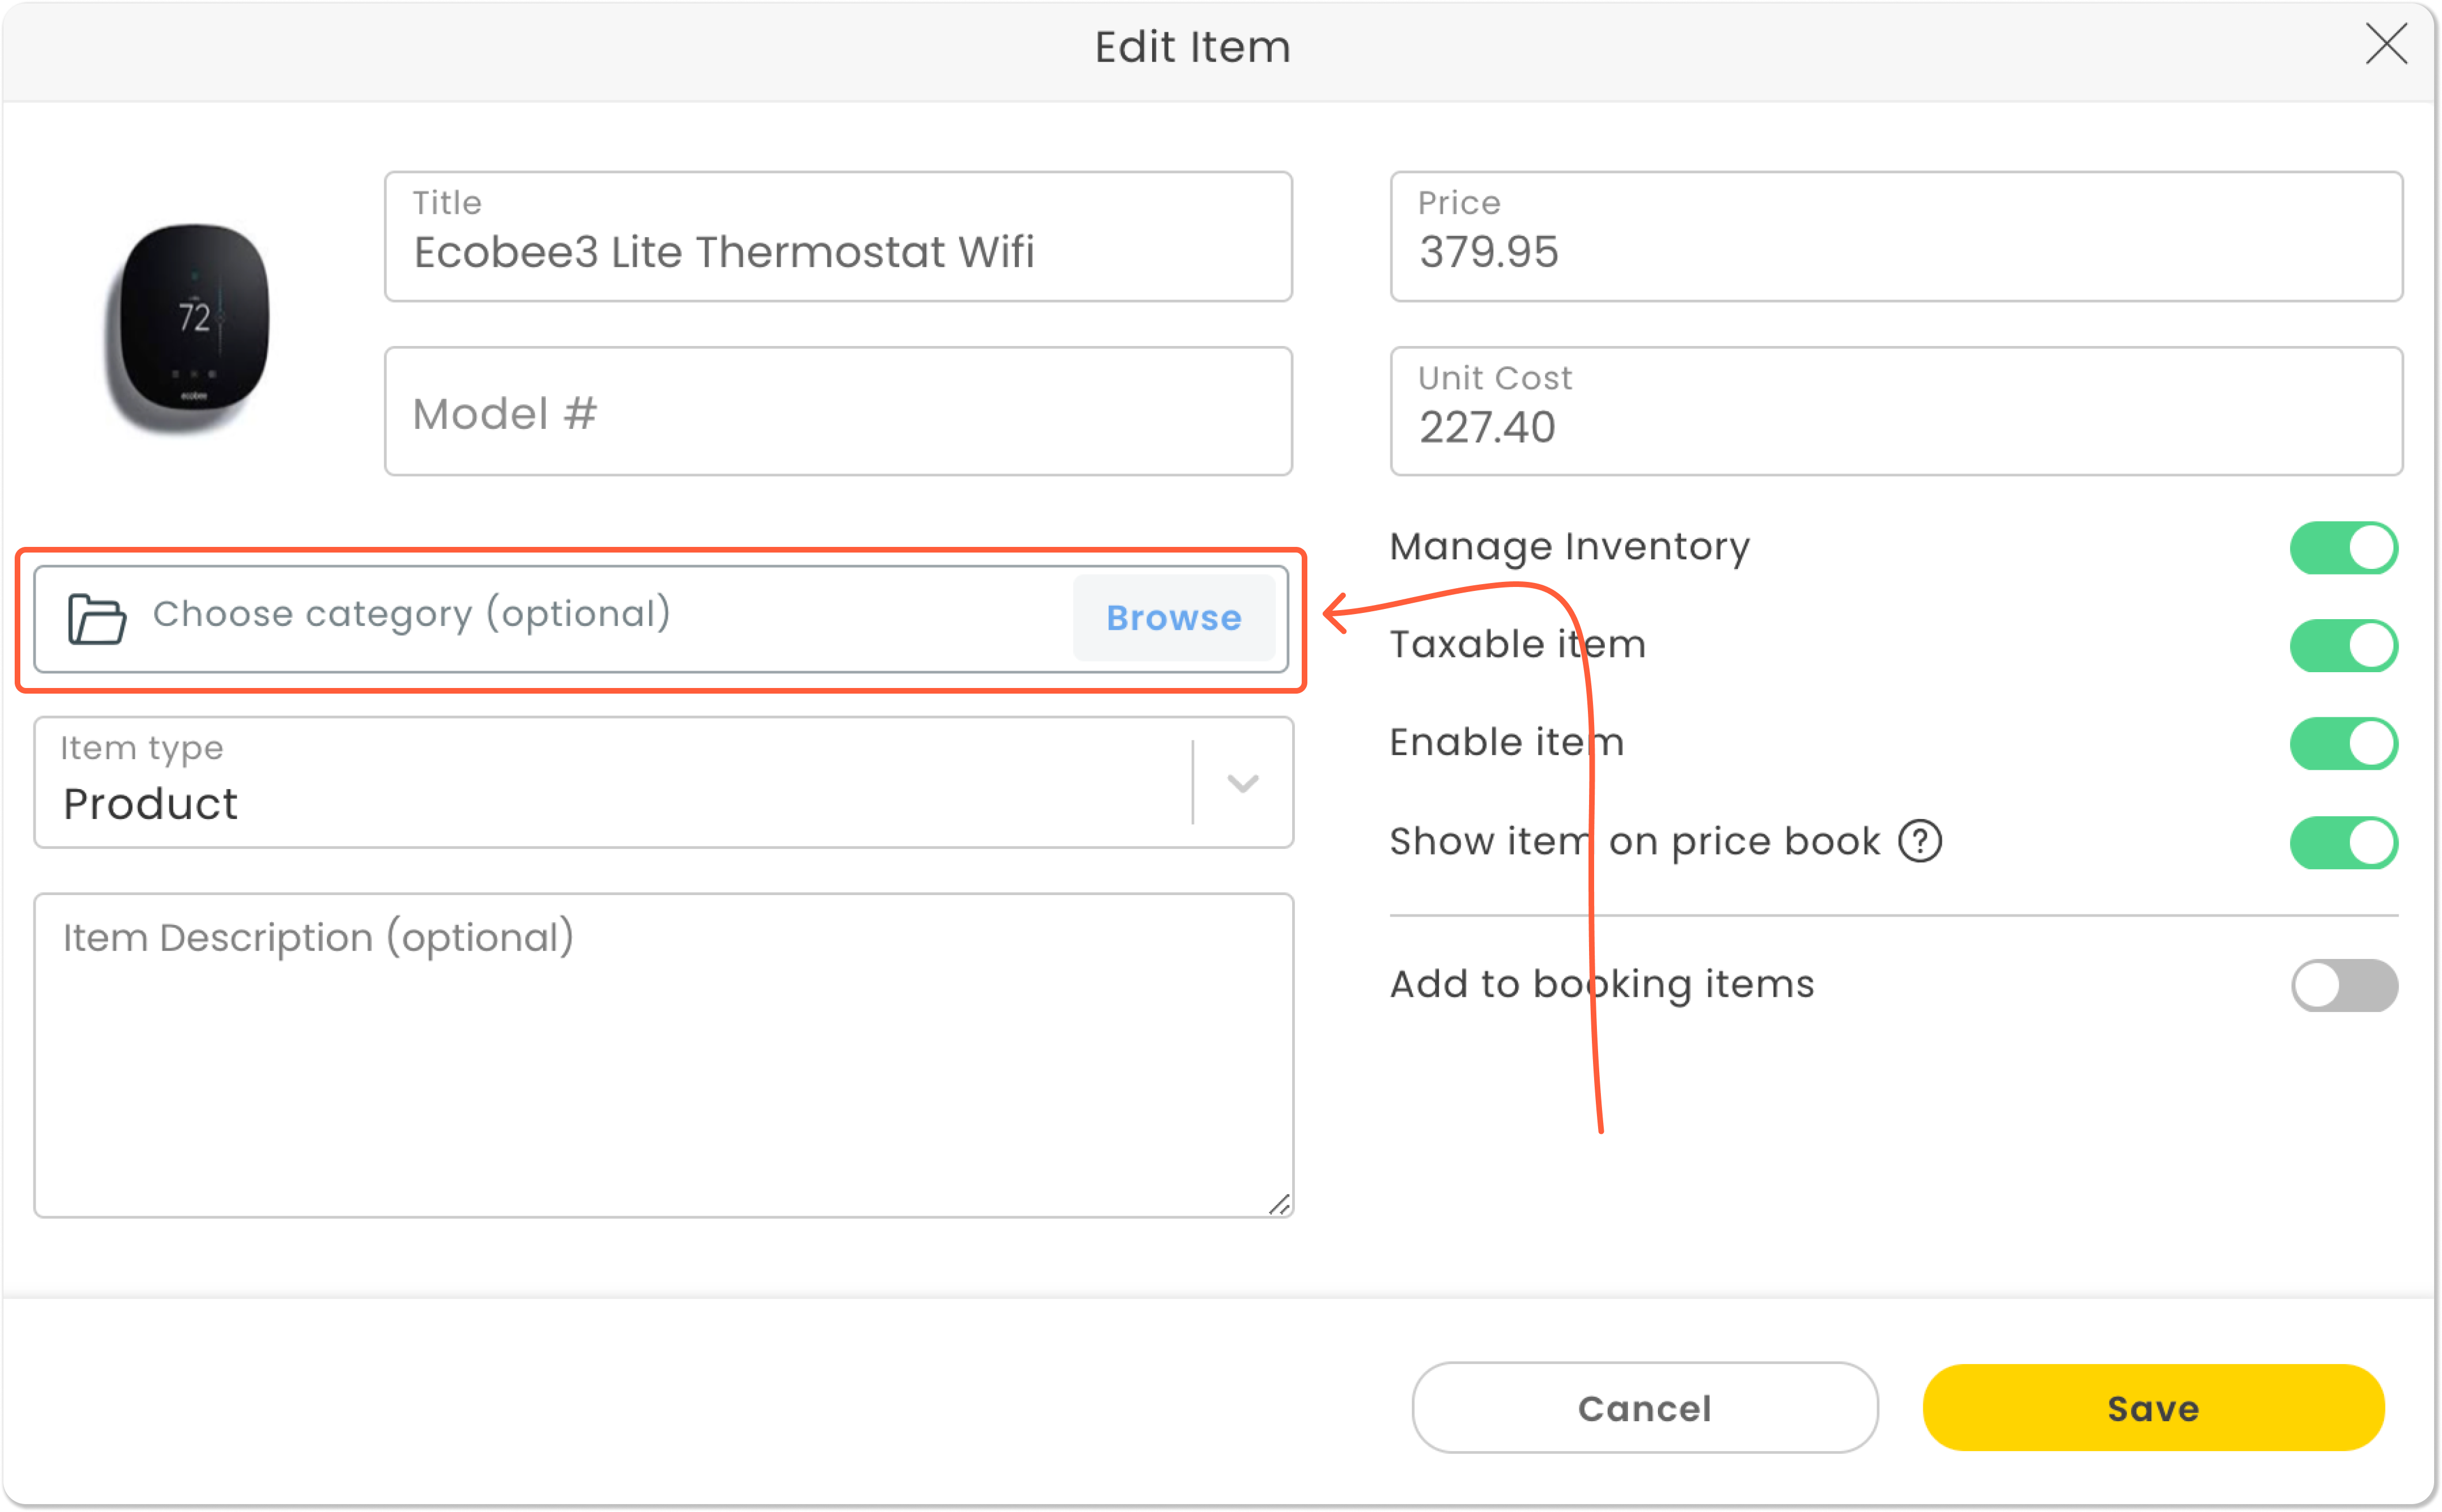
Task: Click Browse to choose a category
Action: (x=1173, y=618)
